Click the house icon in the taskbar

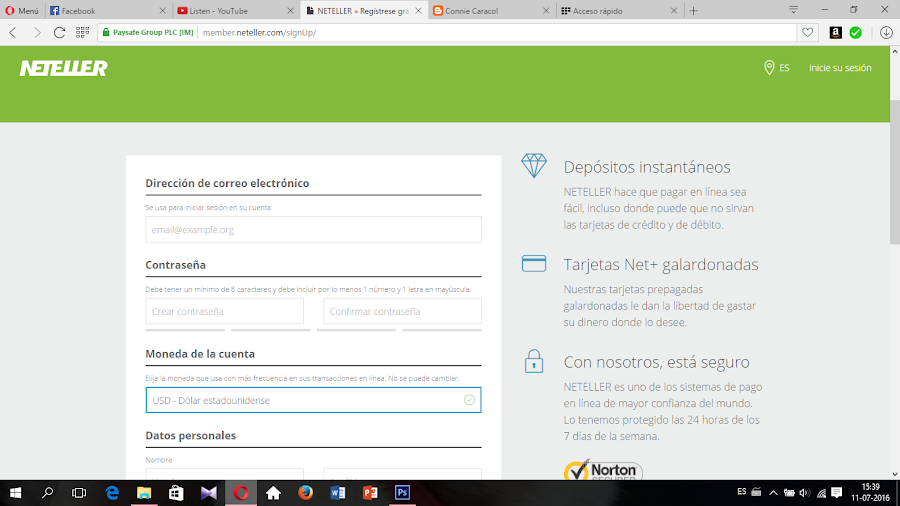[273, 493]
